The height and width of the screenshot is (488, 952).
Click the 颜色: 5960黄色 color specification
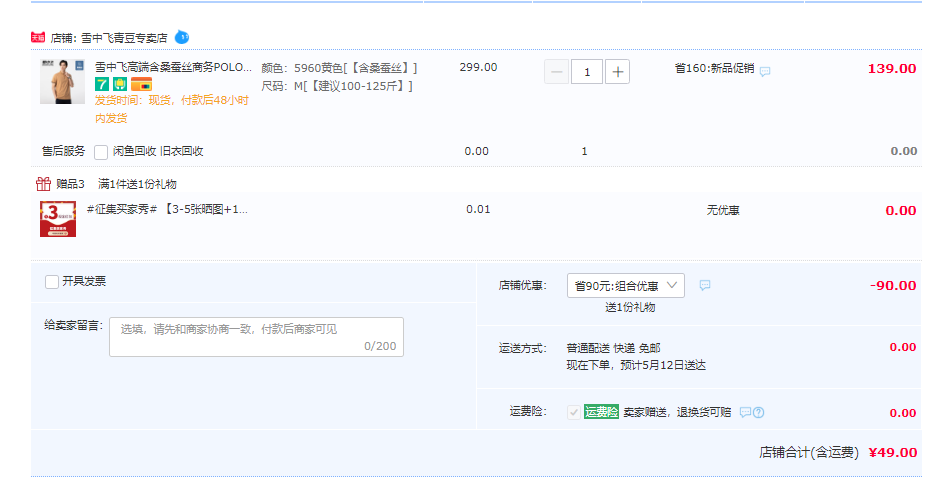click(x=339, y=68)
